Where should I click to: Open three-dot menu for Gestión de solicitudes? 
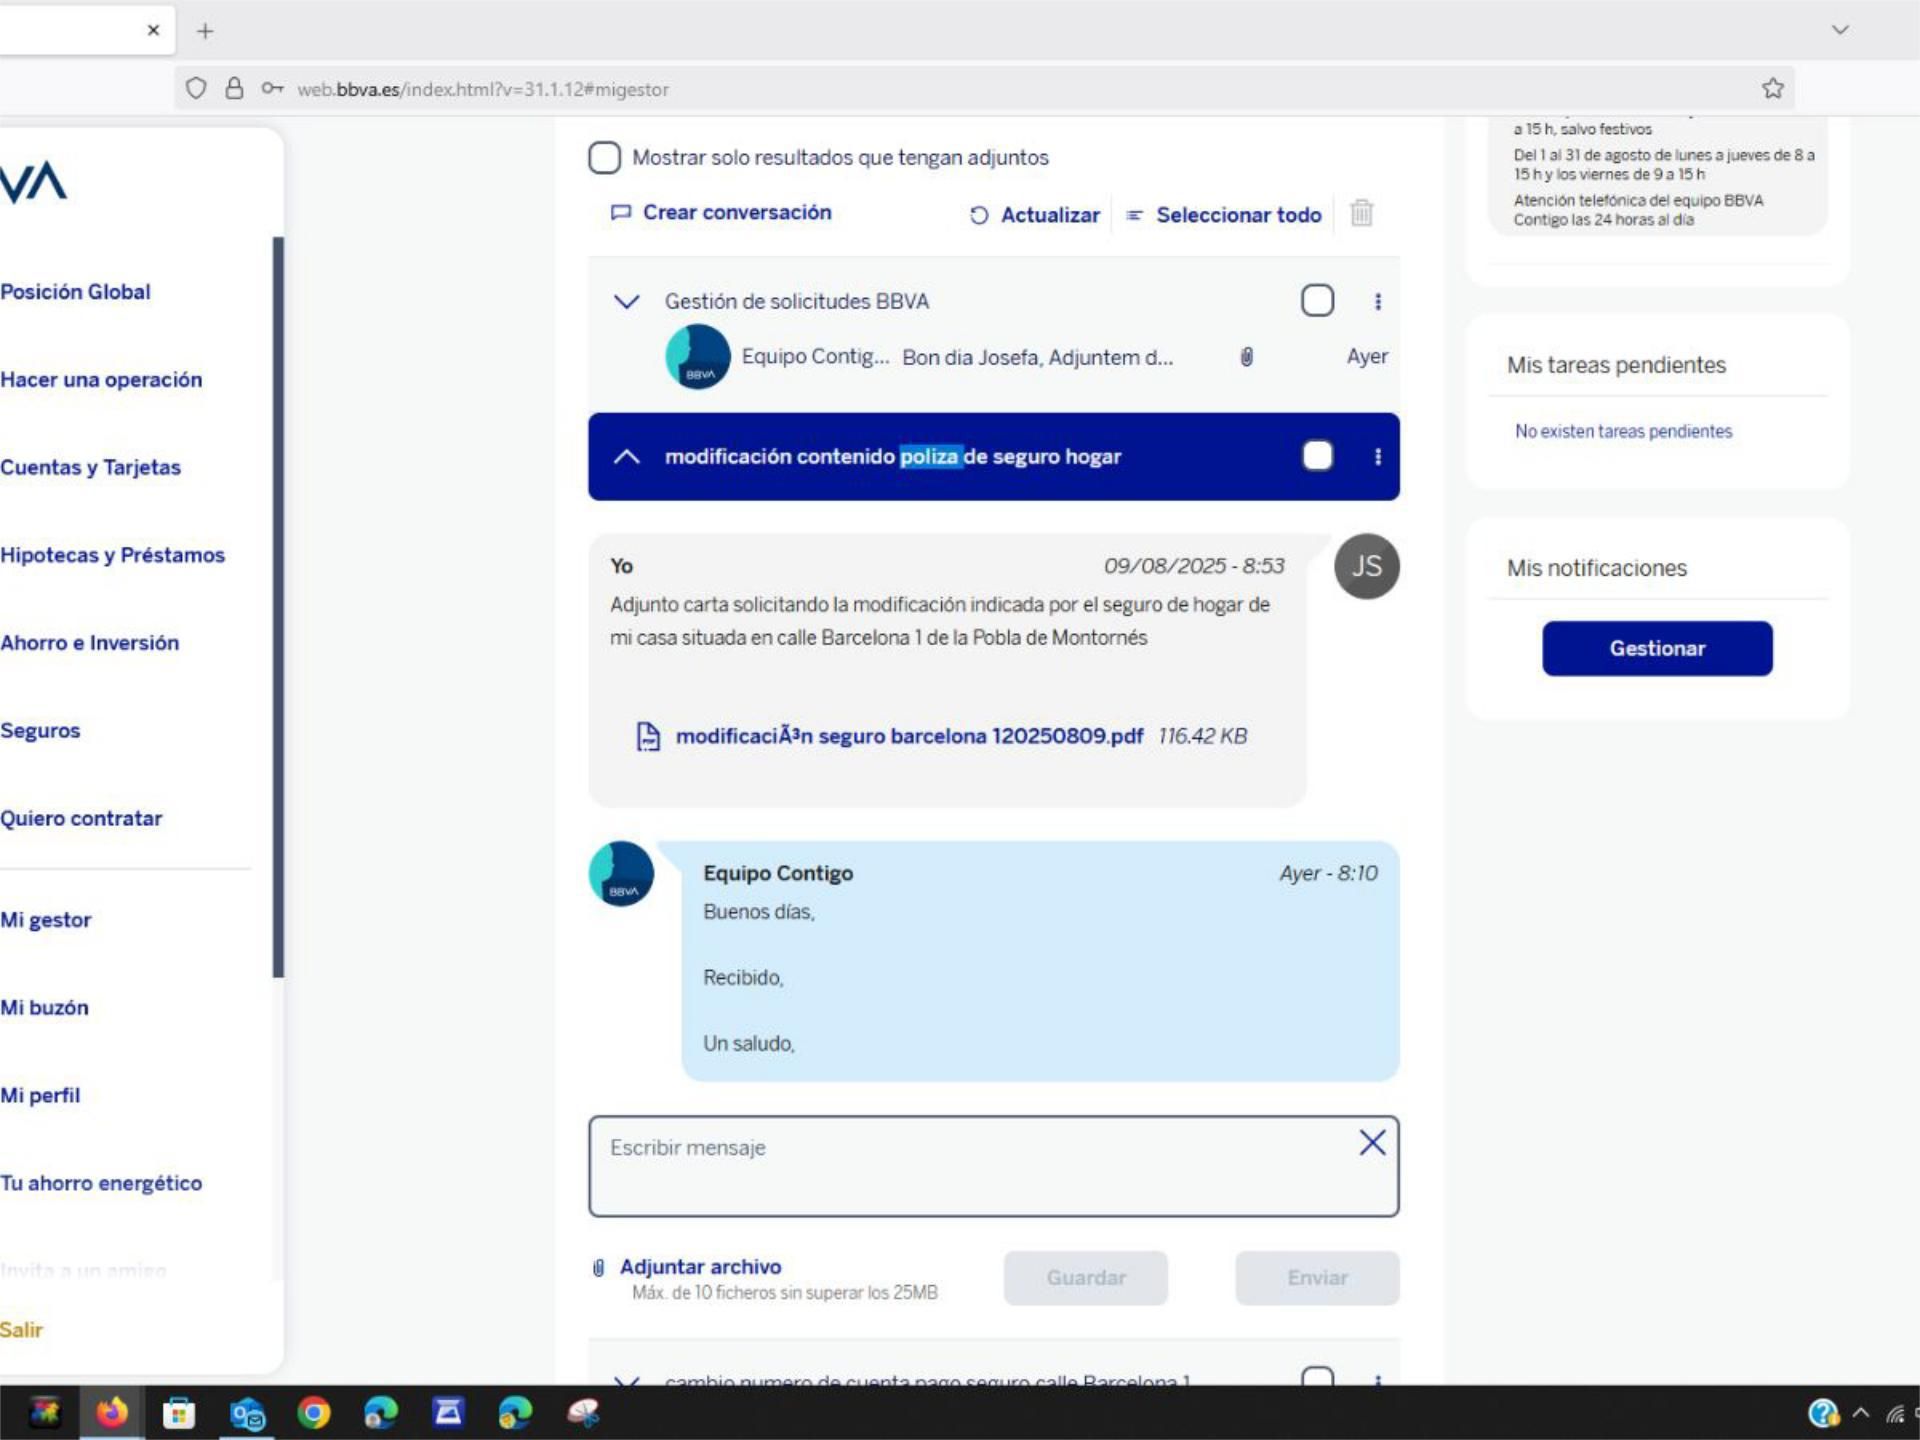pos(1377,301)
